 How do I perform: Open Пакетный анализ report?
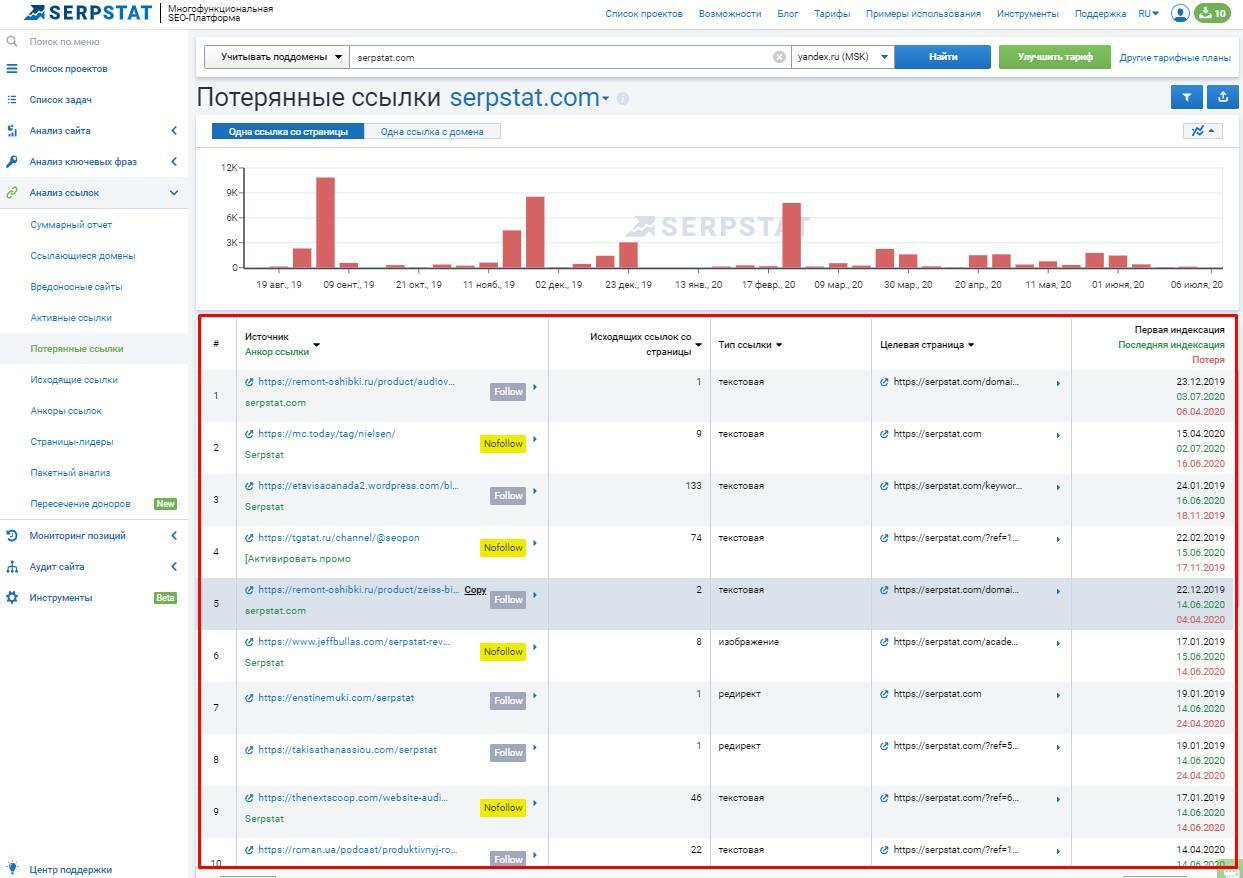pyautogui.click(x=70, y=473)
